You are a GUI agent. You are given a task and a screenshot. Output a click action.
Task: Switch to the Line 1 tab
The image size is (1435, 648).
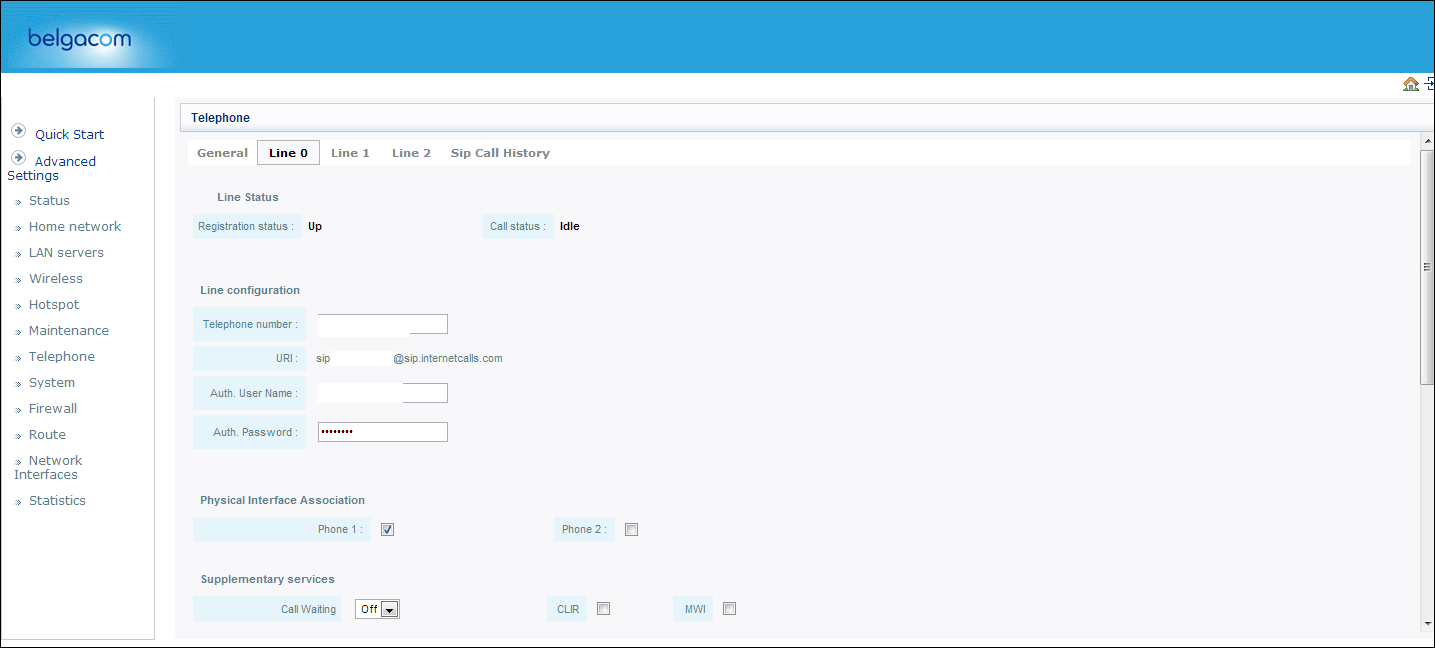pyautogui.click(x=350, y=153)
